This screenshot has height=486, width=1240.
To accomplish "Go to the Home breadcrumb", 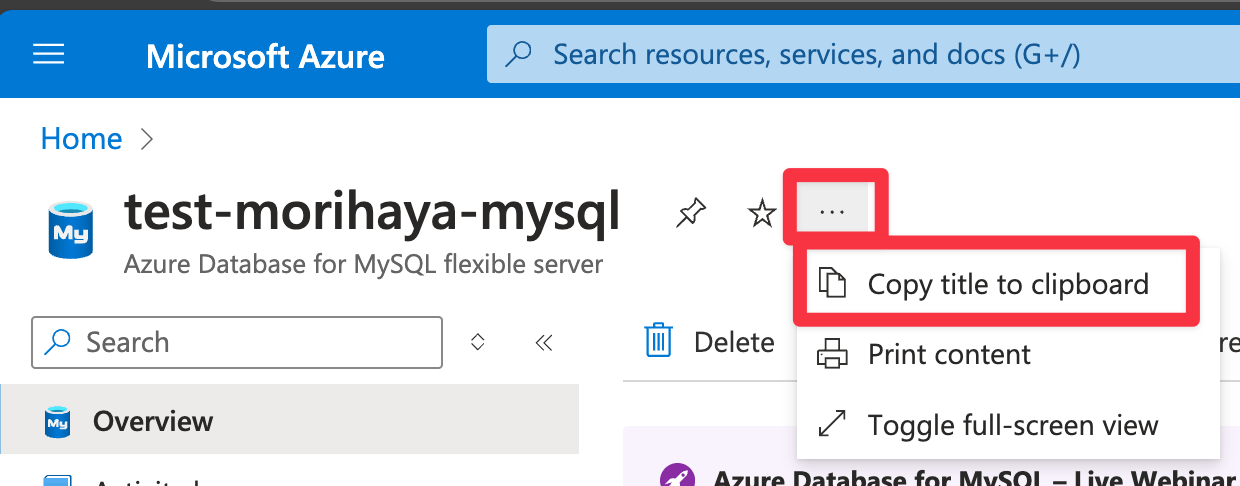I will coord(81,138).
